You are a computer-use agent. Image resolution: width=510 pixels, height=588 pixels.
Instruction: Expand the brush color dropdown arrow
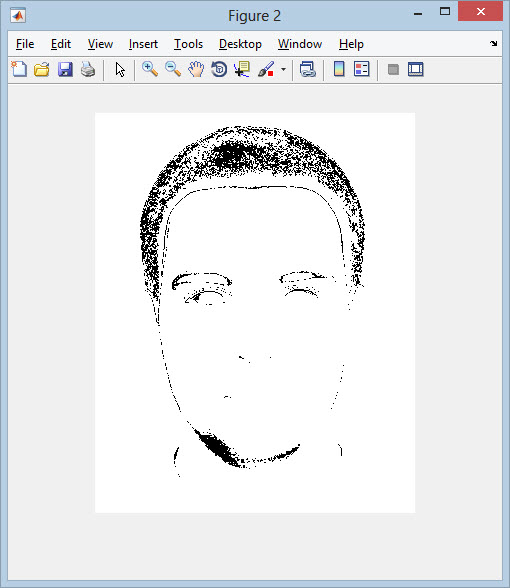(x=284, y=69)
